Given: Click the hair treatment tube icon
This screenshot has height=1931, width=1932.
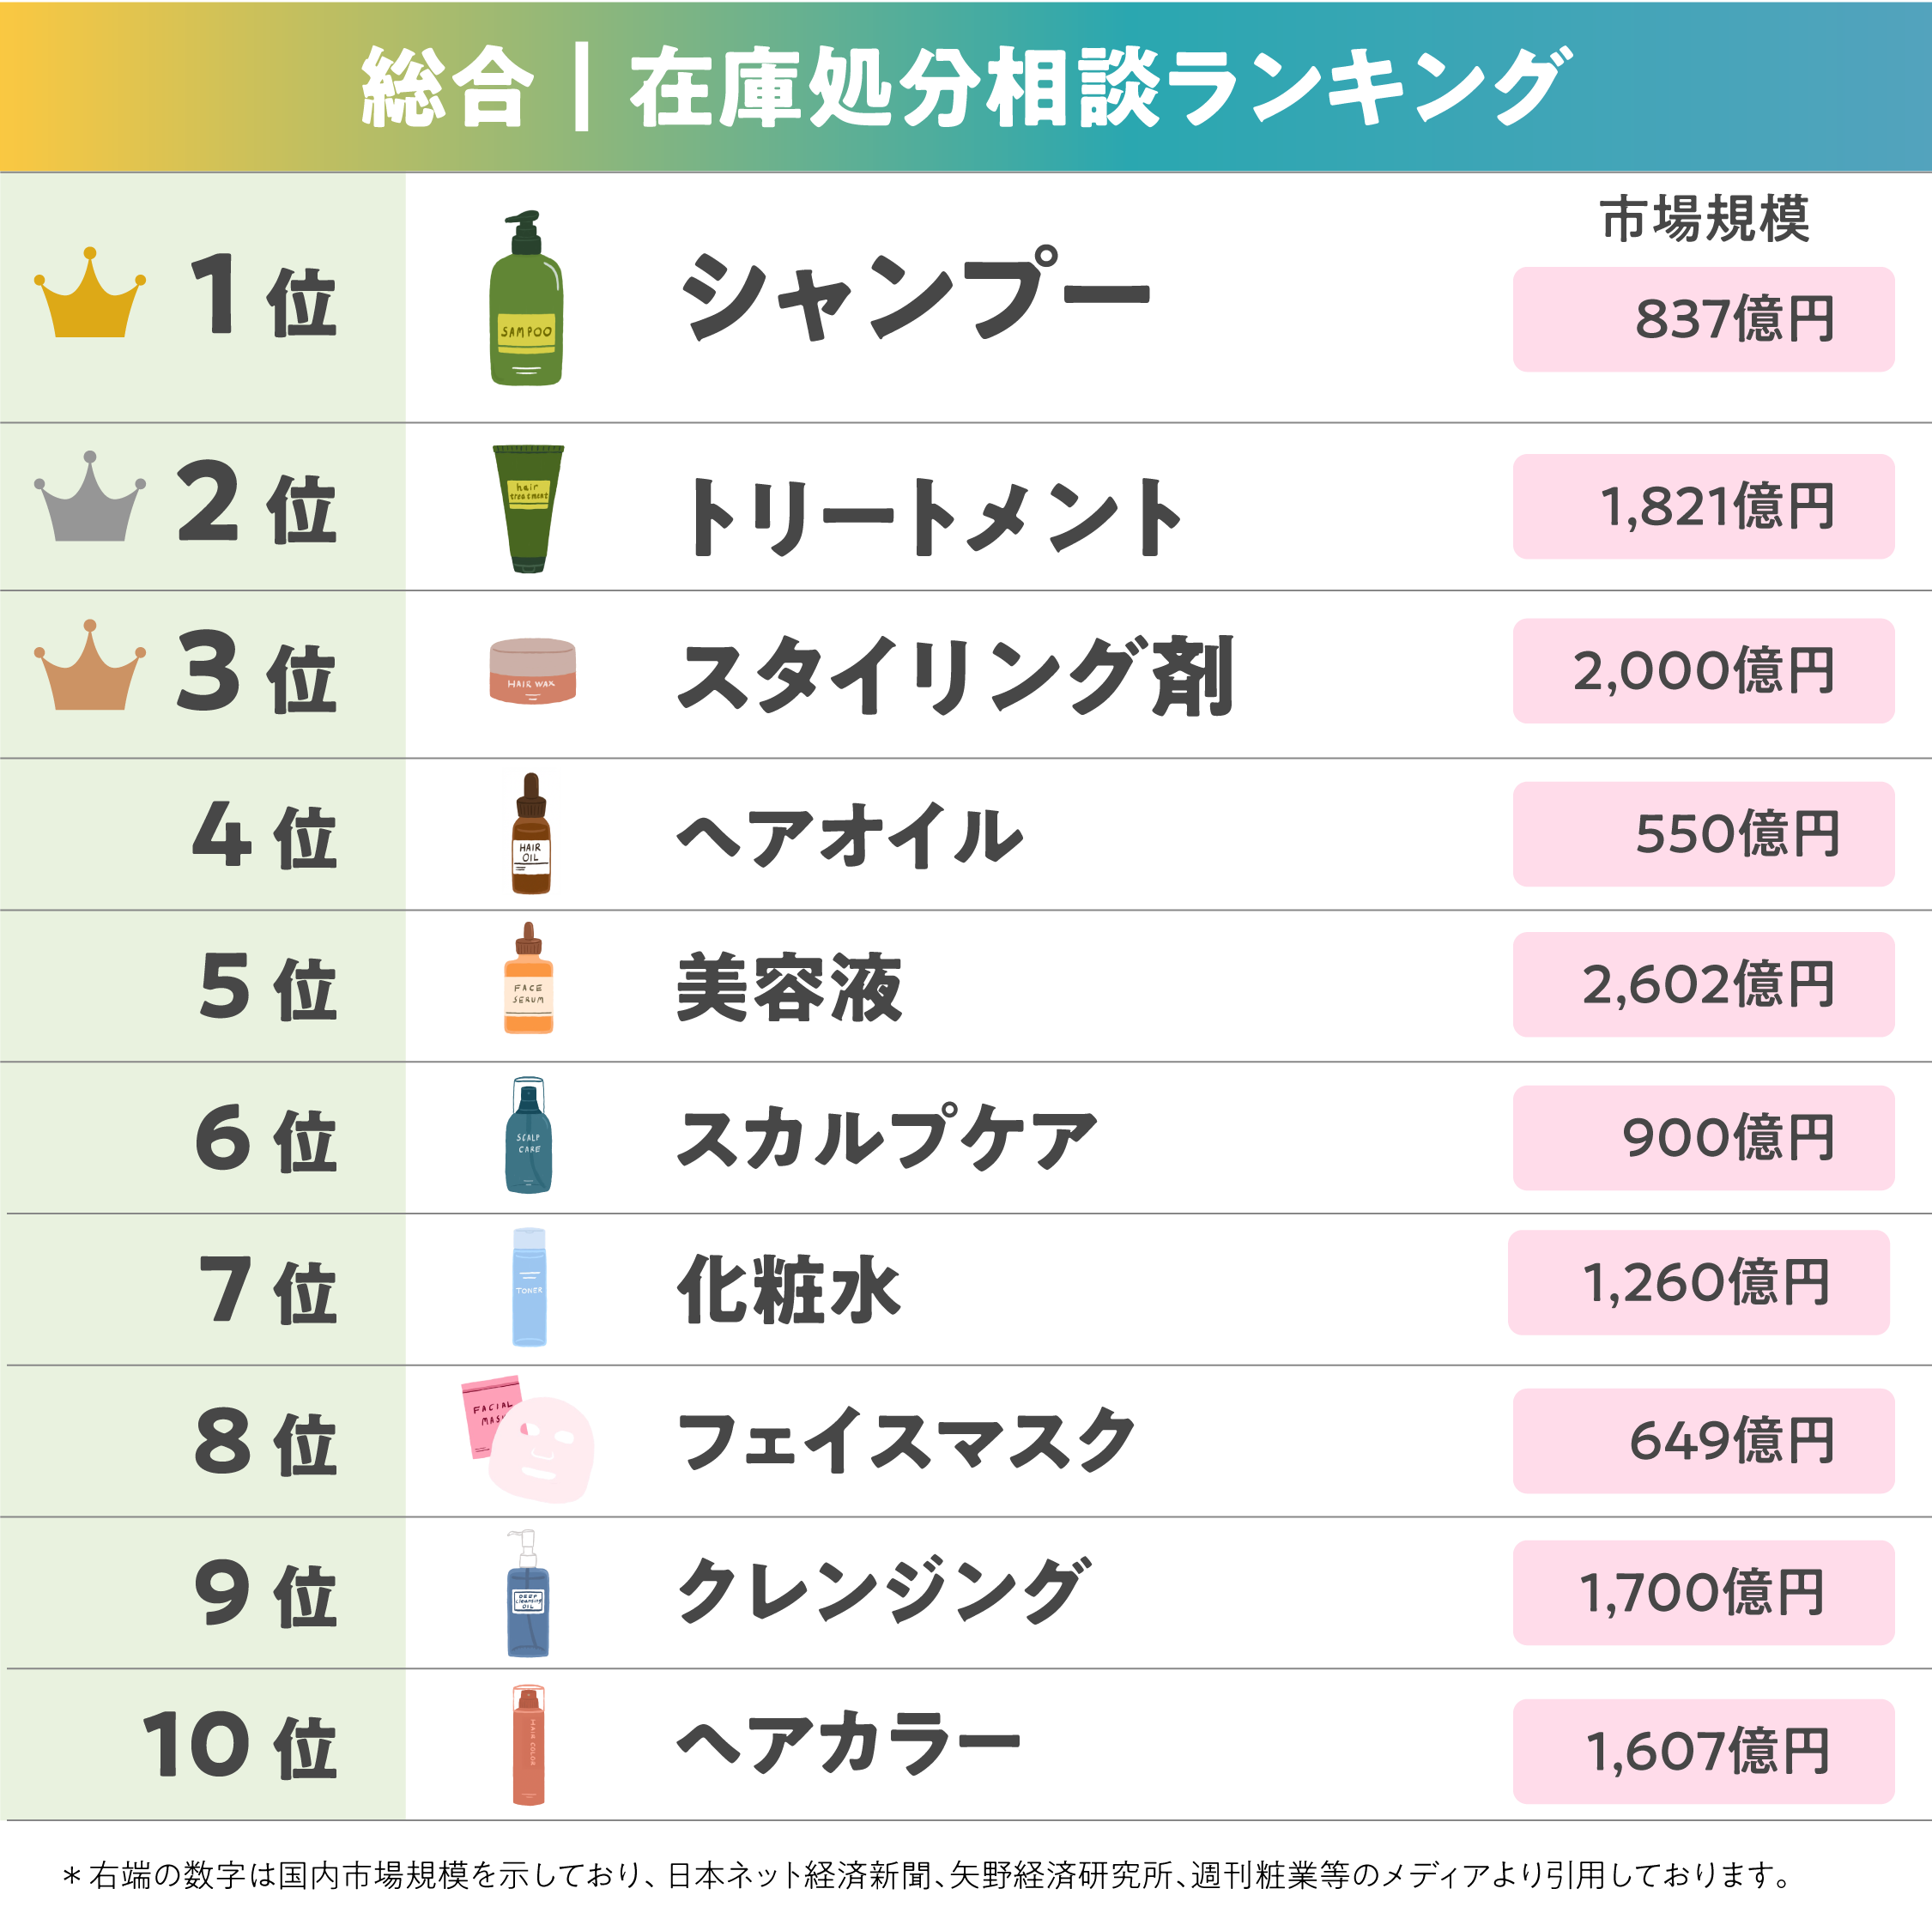Looking at the screenshot, I should point(528,508).
